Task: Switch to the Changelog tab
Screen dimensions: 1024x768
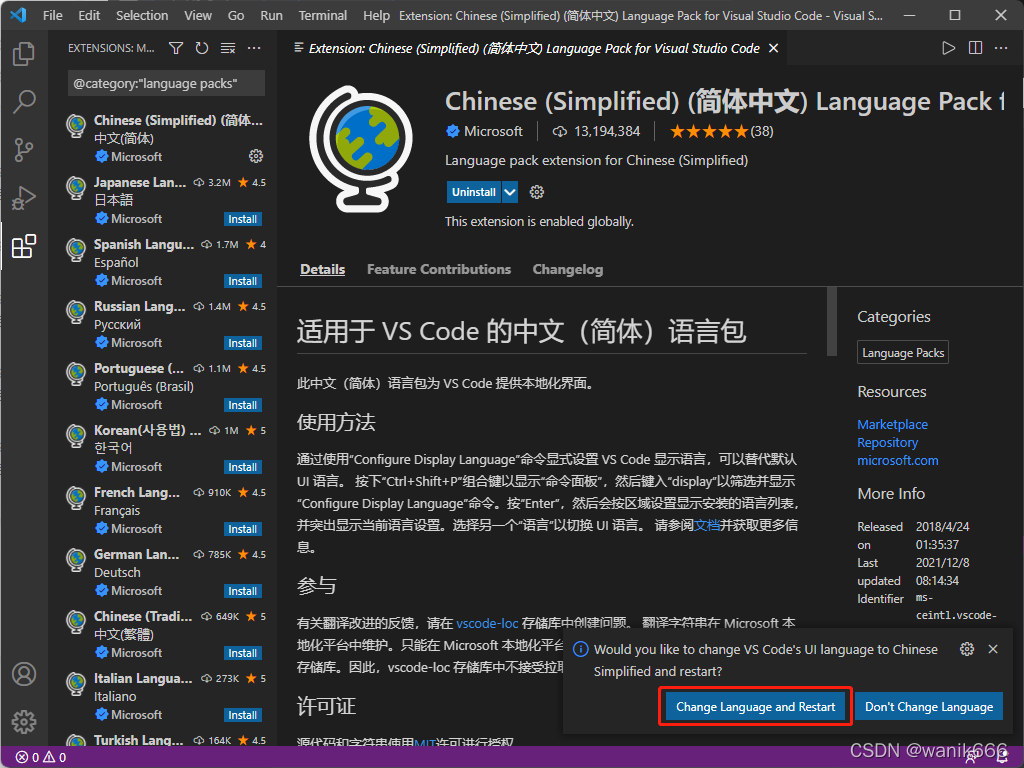Action: [568, 269]
